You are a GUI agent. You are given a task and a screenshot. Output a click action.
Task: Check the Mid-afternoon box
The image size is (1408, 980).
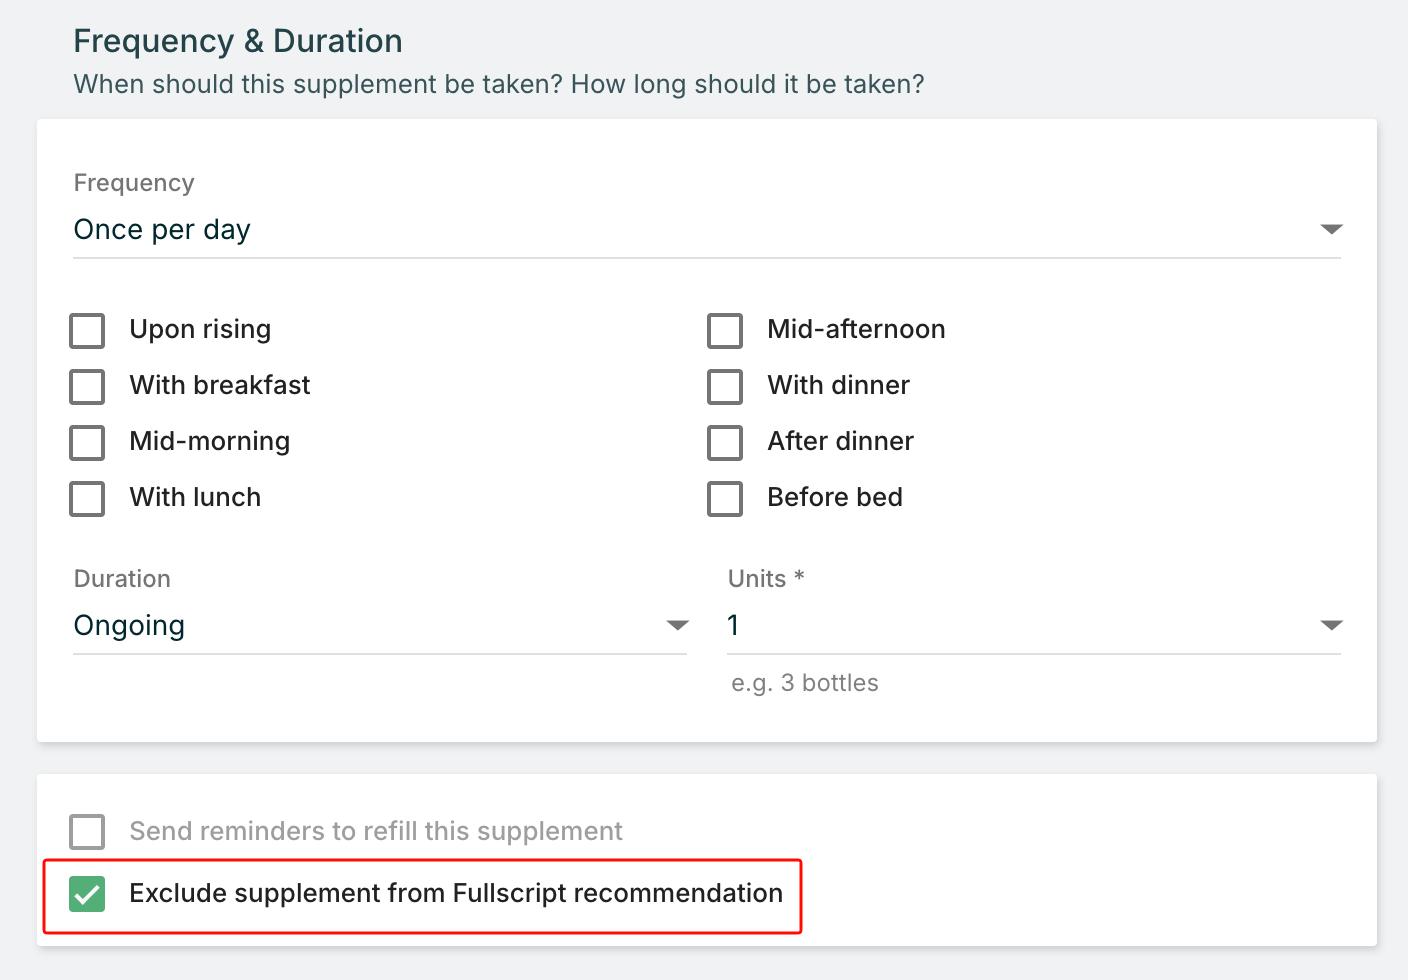pos(725,330)
